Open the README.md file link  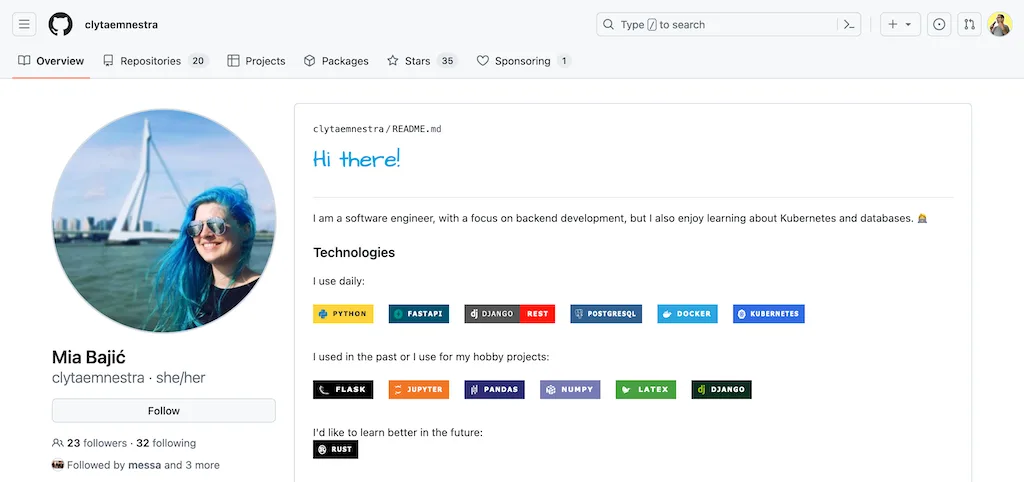click(417, 129)
